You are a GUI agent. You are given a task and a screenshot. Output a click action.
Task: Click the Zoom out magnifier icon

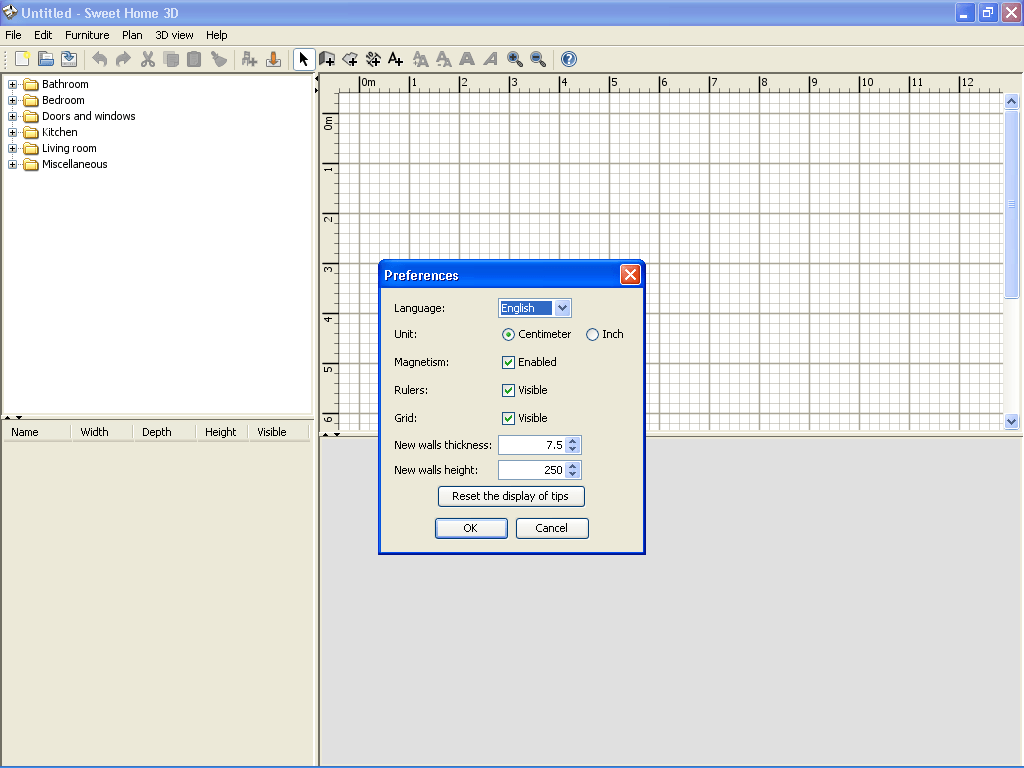coord(538,59)
